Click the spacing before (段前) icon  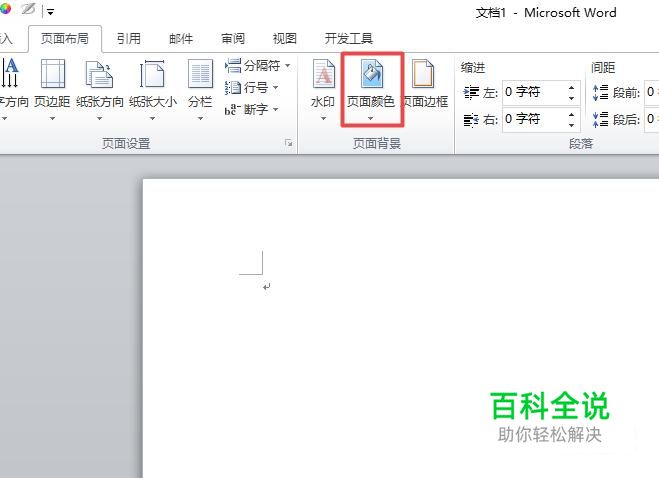tap(600, 92)
